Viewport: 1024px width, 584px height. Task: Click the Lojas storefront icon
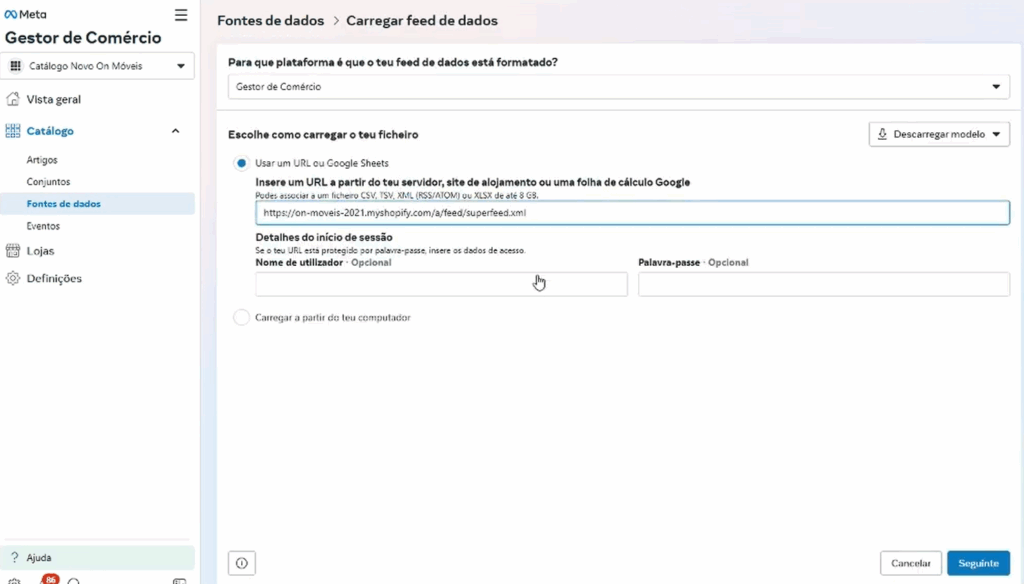(x=13, y=251)
